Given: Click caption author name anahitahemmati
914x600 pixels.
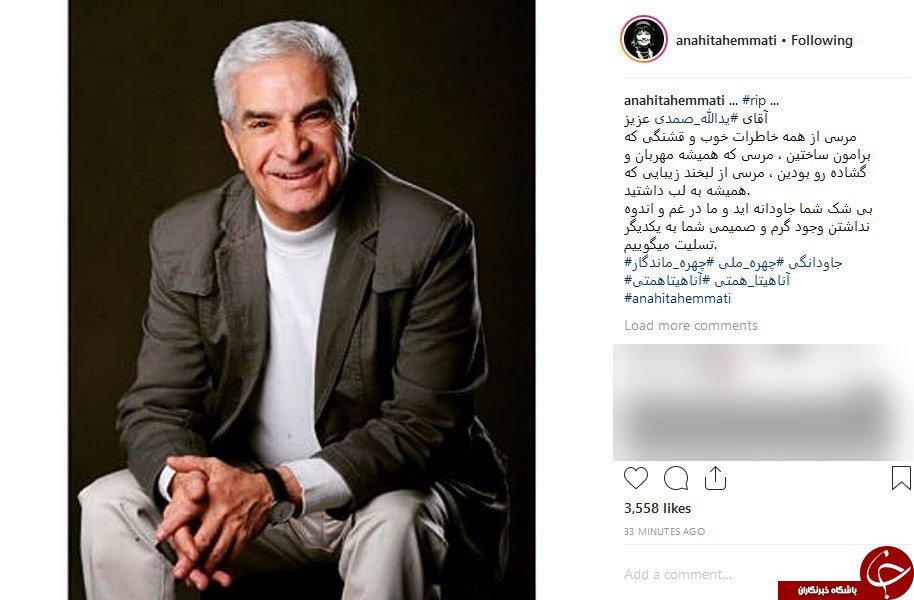Looking at the screenshot, I should point(674,100).
